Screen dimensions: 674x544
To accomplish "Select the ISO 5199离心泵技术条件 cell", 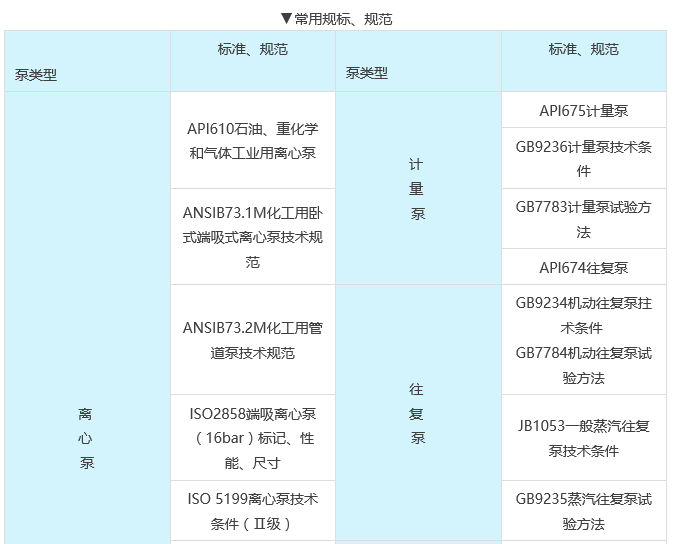I will click(x=252, y=511).
